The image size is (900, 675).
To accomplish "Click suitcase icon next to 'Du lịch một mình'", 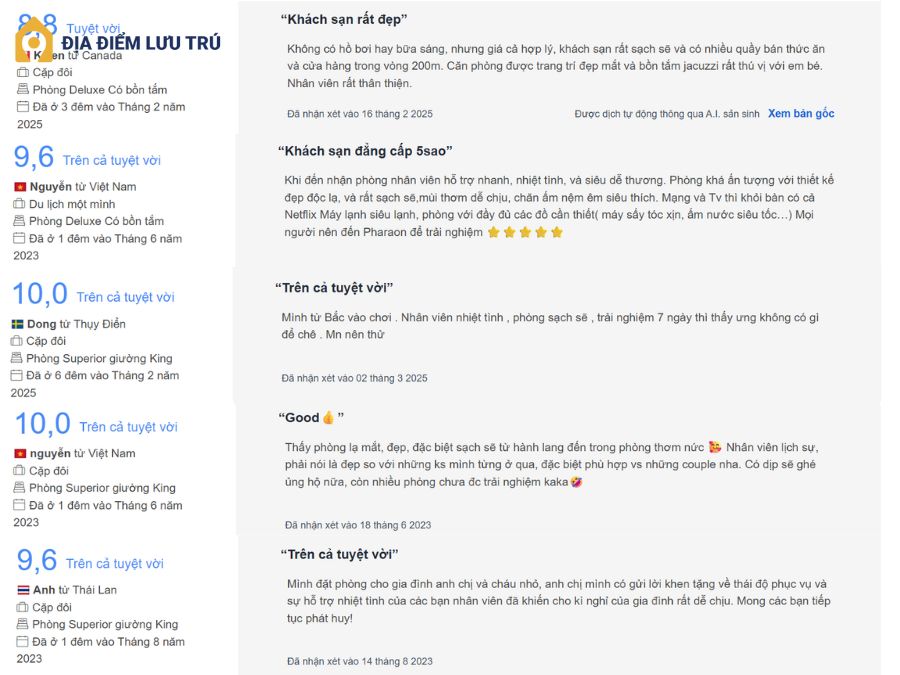I will [x=20, y=204].
